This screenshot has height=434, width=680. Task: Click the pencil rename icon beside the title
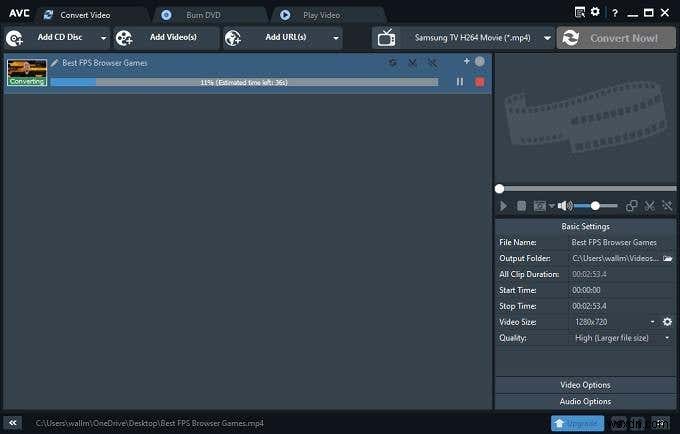(54, 63)
